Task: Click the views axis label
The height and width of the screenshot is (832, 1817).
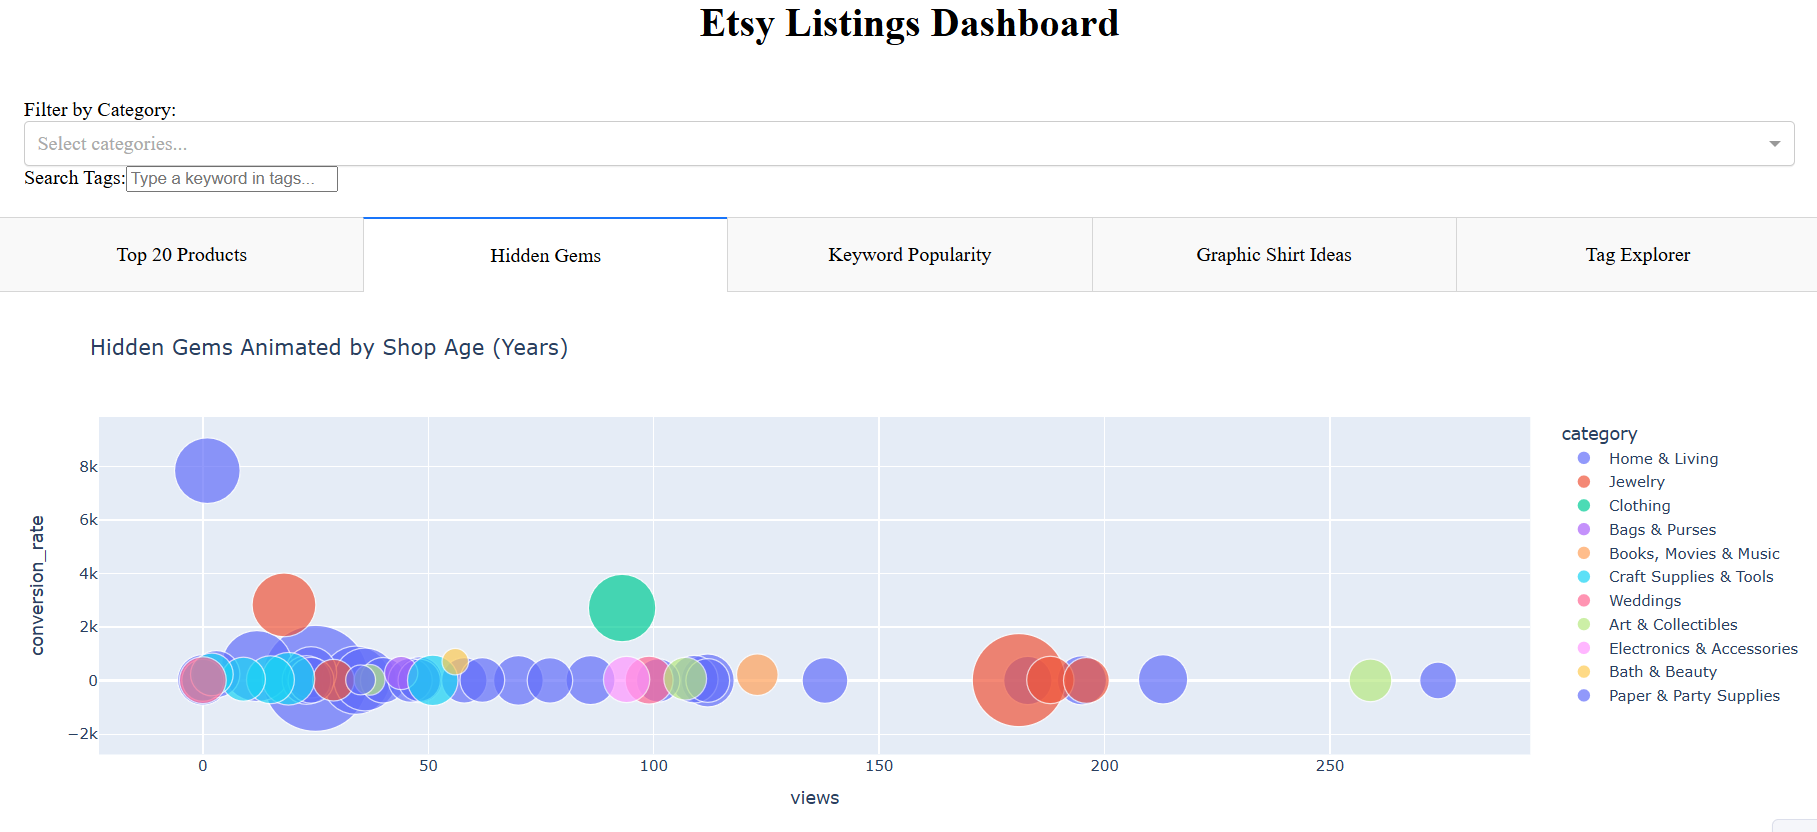Action: [x=815, y=798]
